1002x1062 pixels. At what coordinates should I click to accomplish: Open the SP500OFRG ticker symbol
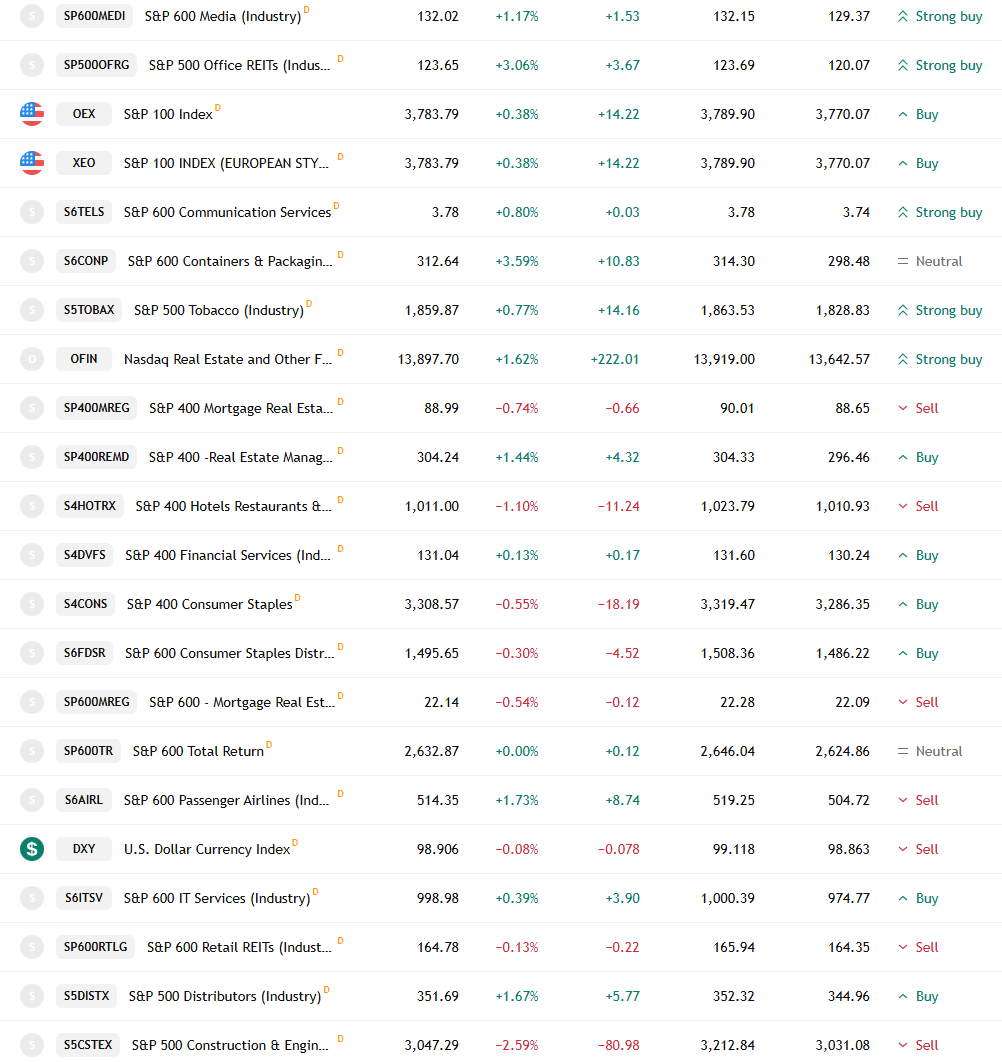(96, 65)
